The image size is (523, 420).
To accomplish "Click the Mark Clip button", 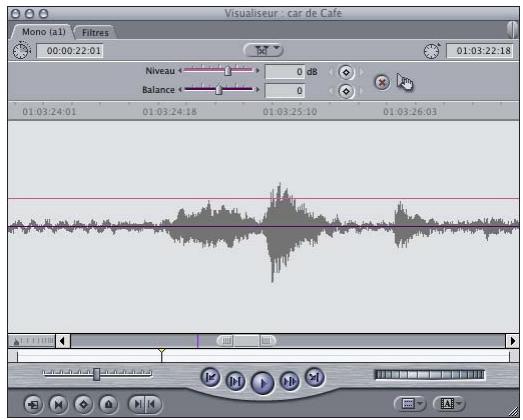I will pos(58,405).
